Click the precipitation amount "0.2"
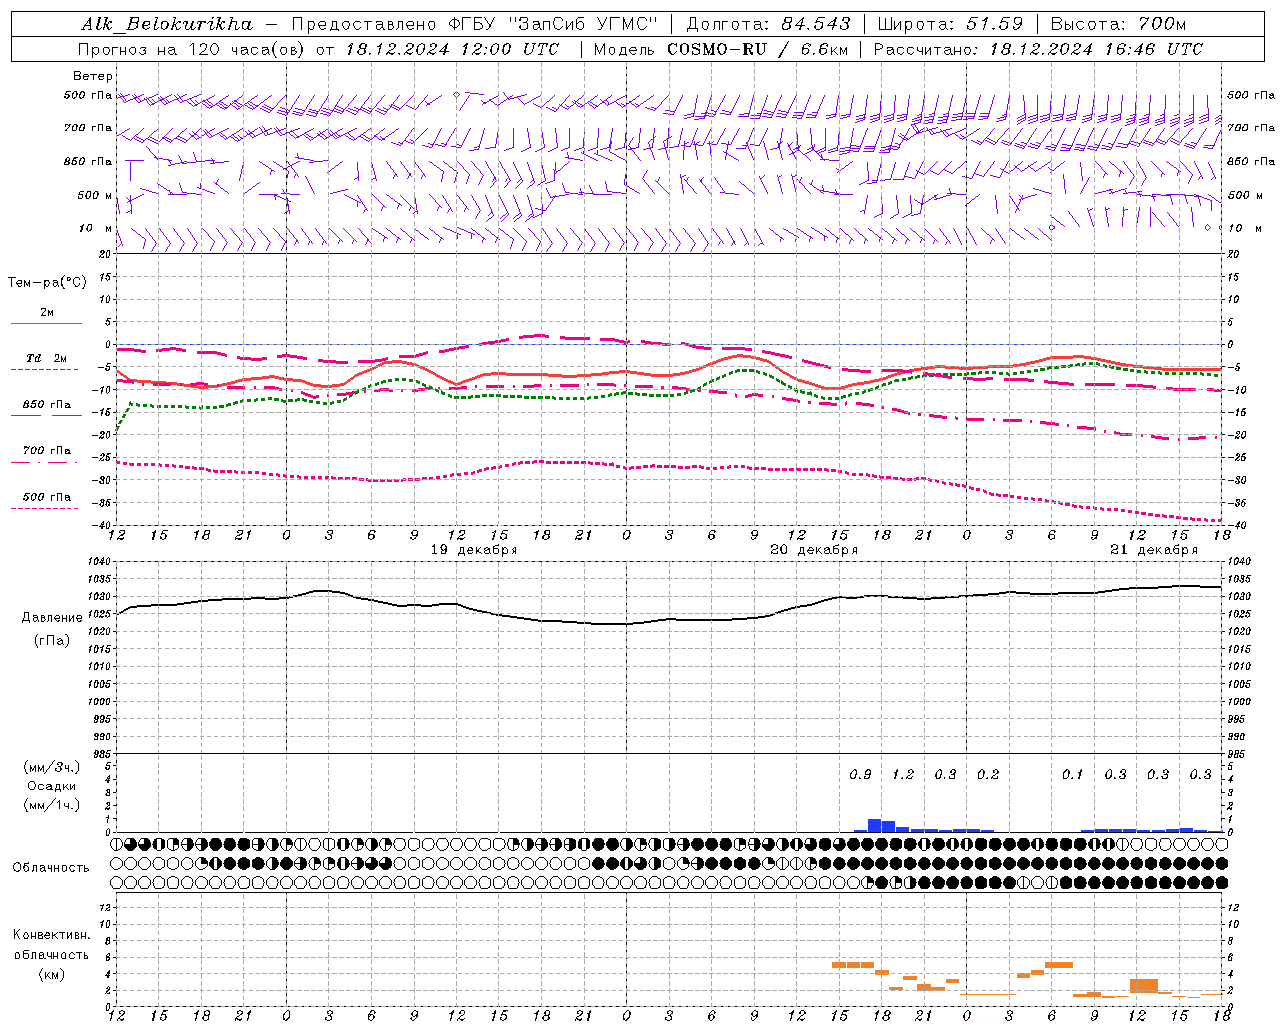The height and width of the screenshot is (1024, 1280). 988,775
